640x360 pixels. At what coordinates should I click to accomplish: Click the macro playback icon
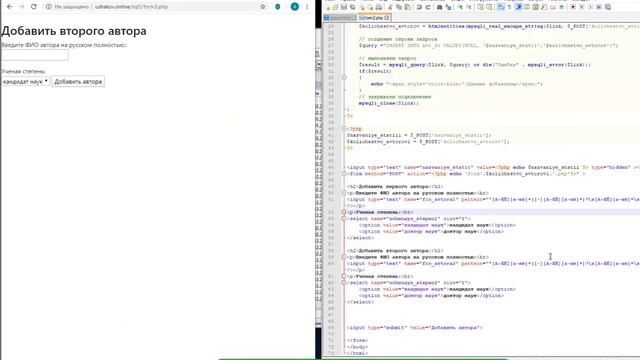pyautogui.click(x=590, y=7)
